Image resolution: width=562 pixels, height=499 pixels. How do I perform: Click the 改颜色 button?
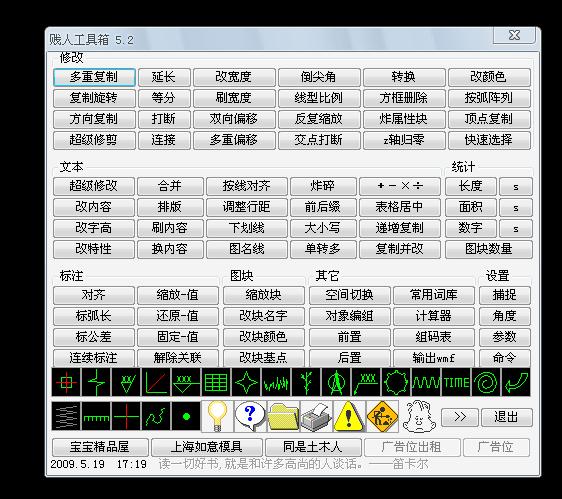click(x=489, y=77)
